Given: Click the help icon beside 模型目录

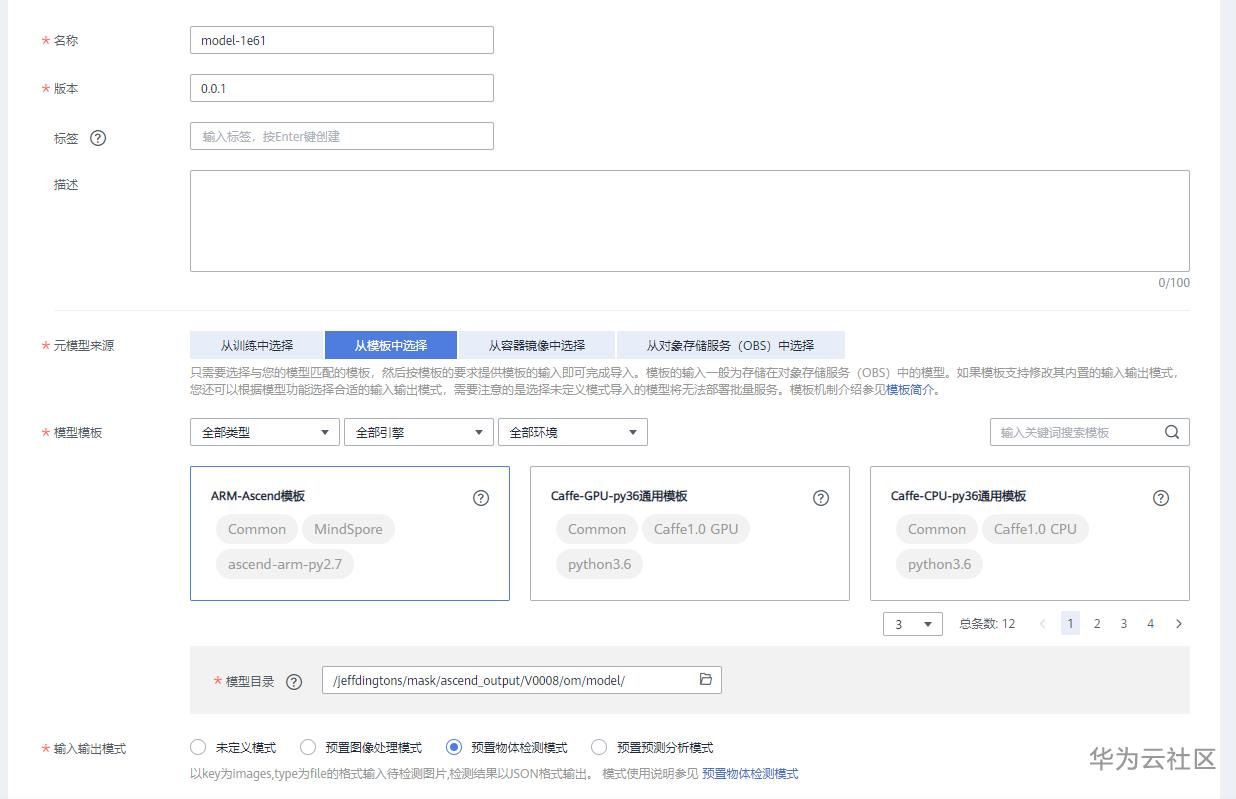Looking at the screenshot, I should 294,682.
